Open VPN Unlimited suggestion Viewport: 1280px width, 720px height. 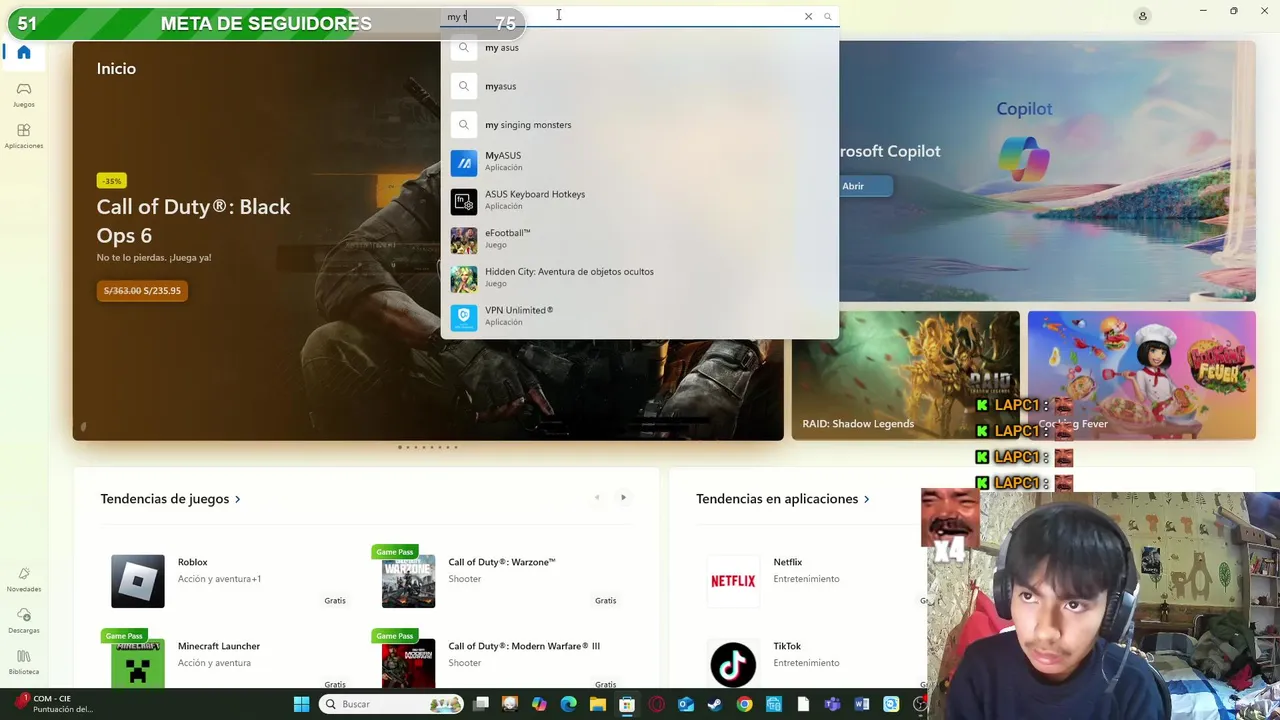[640, 317]
